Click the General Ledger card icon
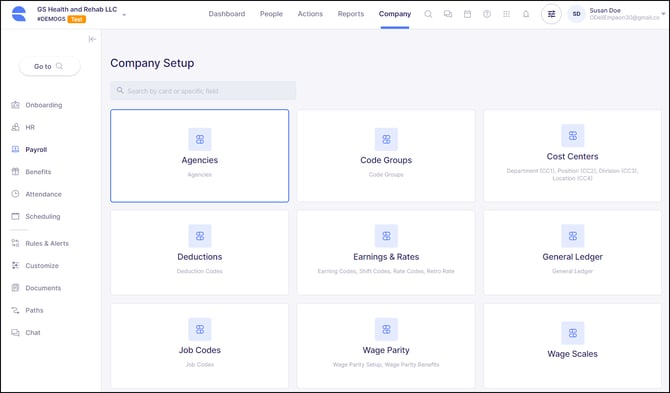 coord(573,236)
